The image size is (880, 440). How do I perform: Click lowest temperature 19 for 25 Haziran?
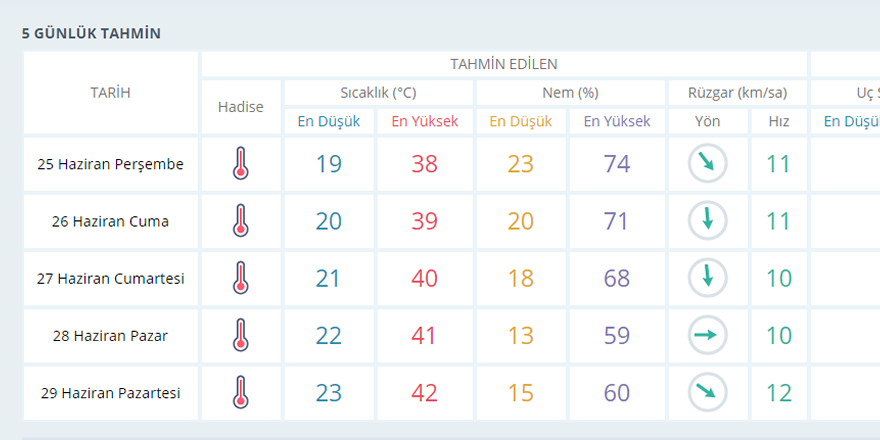click(x=328, y=164)
